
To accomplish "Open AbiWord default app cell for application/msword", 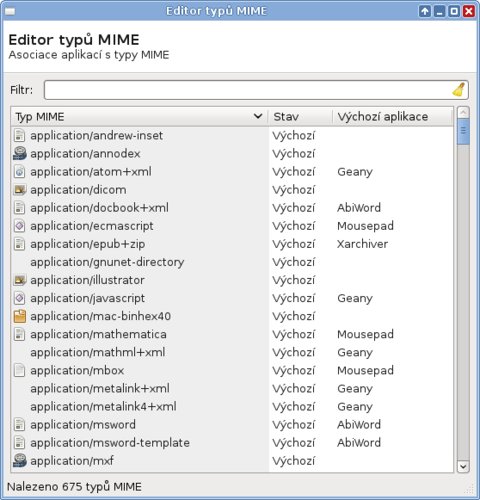I will (x=359, y=424).
